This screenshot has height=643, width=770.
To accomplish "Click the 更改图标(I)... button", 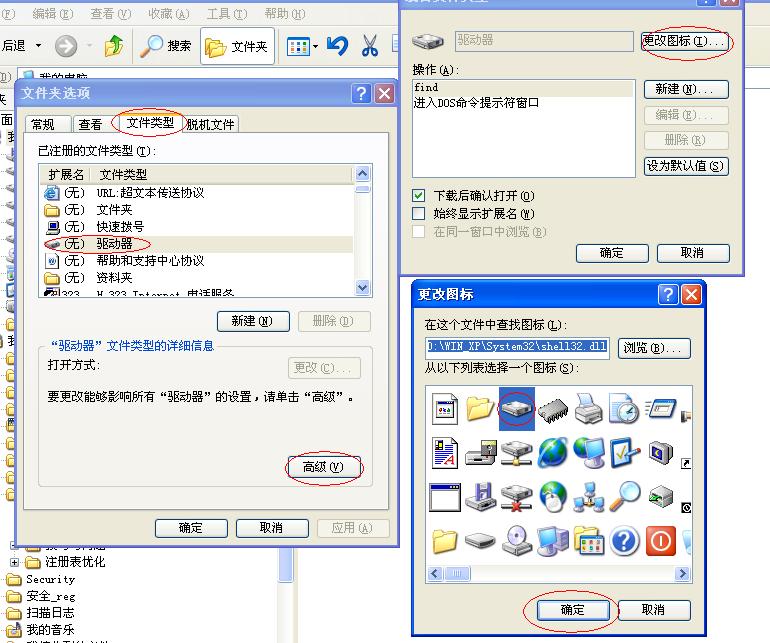I will tap(684, 41).
